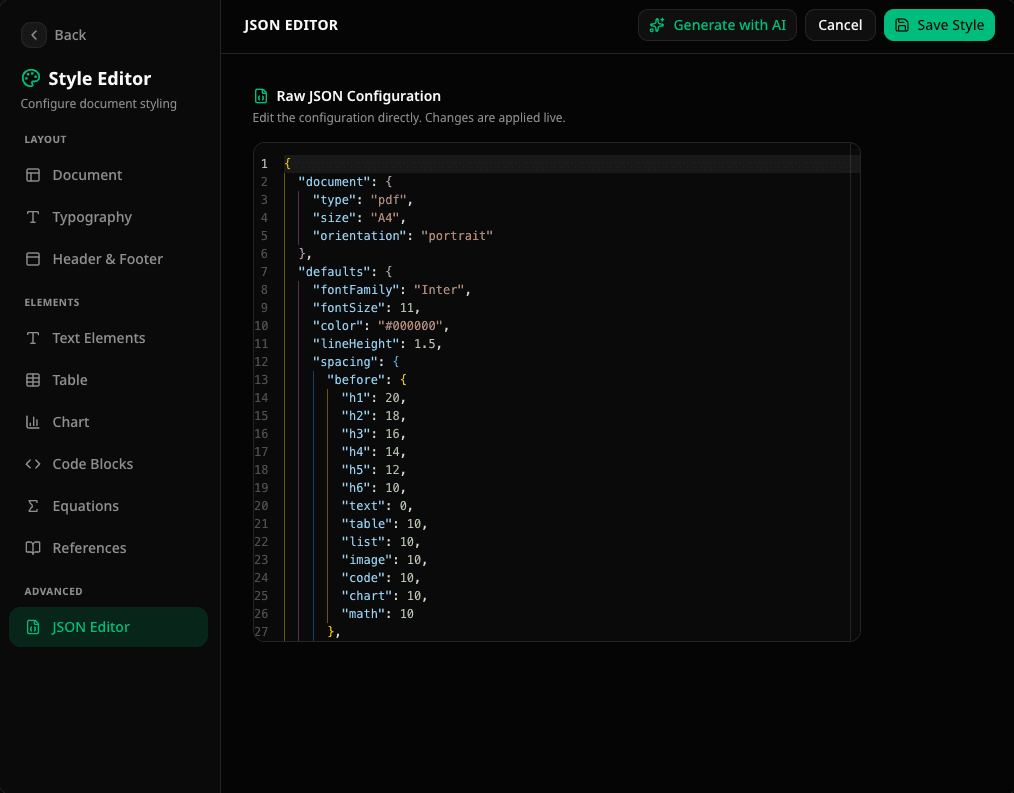The height and width of the screenshot is (793, 1014).
Task: Click the Typography T icon
Action: pos(33,217)
